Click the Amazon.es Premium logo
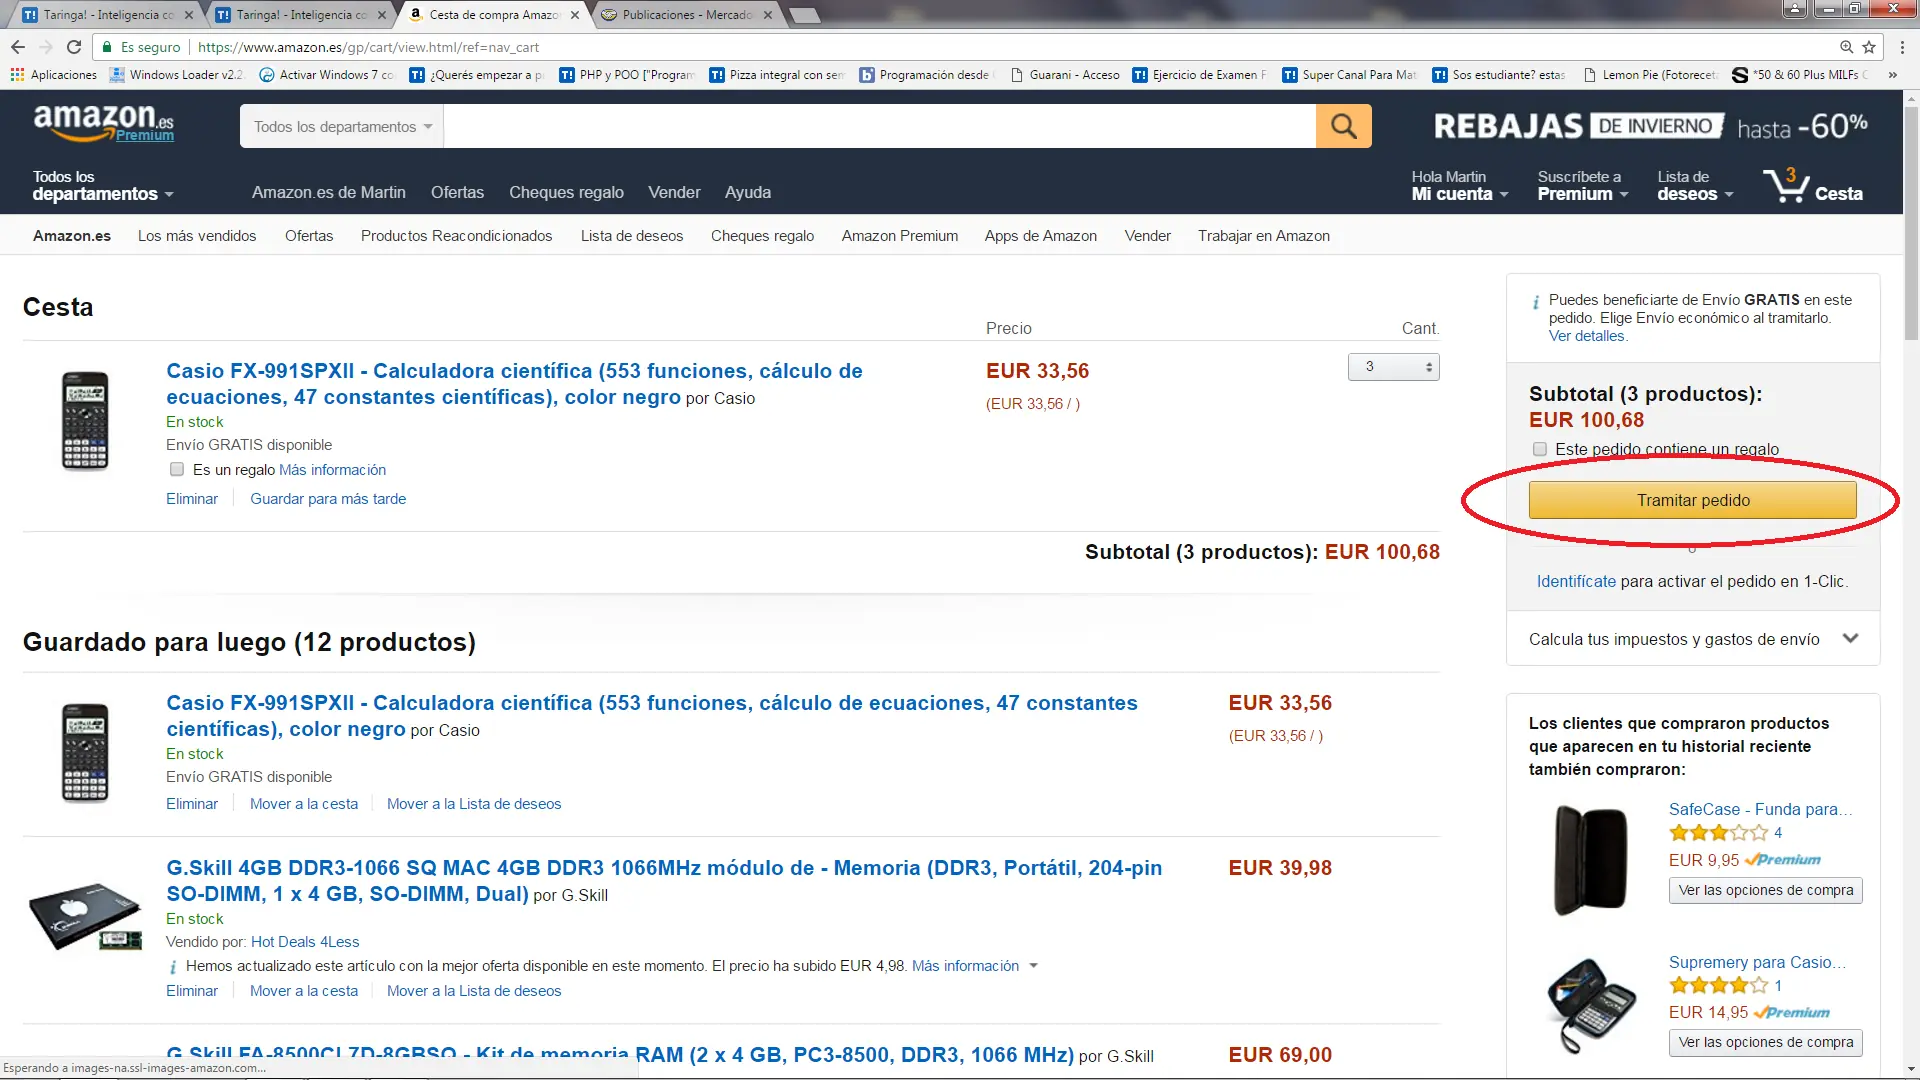Image resolution: width=1920 pixels, height=1080 pixels. (103, 123)
